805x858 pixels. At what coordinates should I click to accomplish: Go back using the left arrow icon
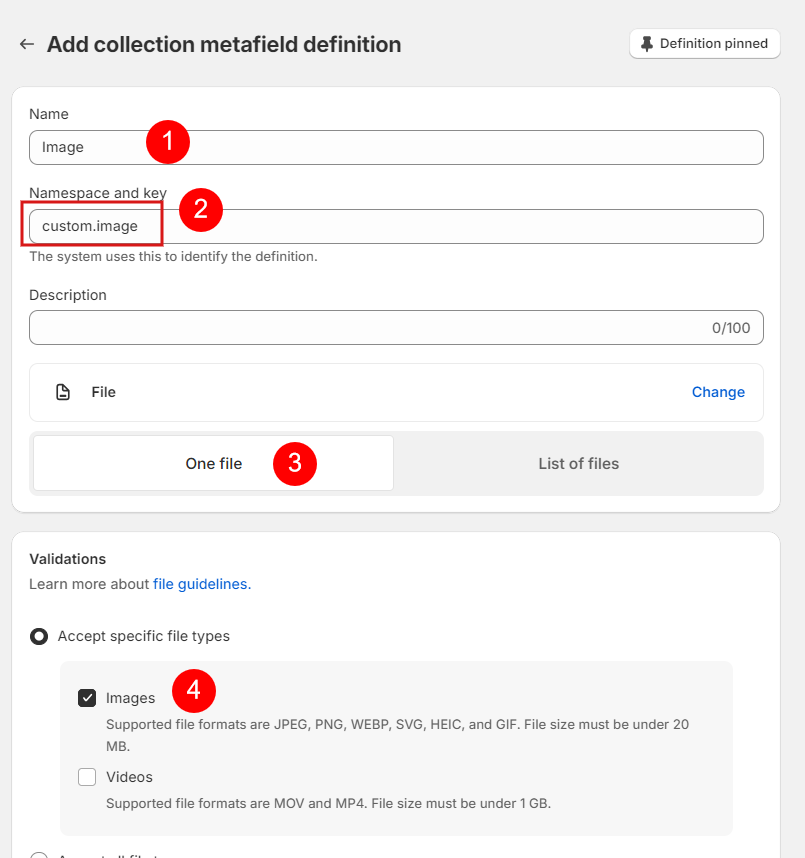click(x=27, y=45)
